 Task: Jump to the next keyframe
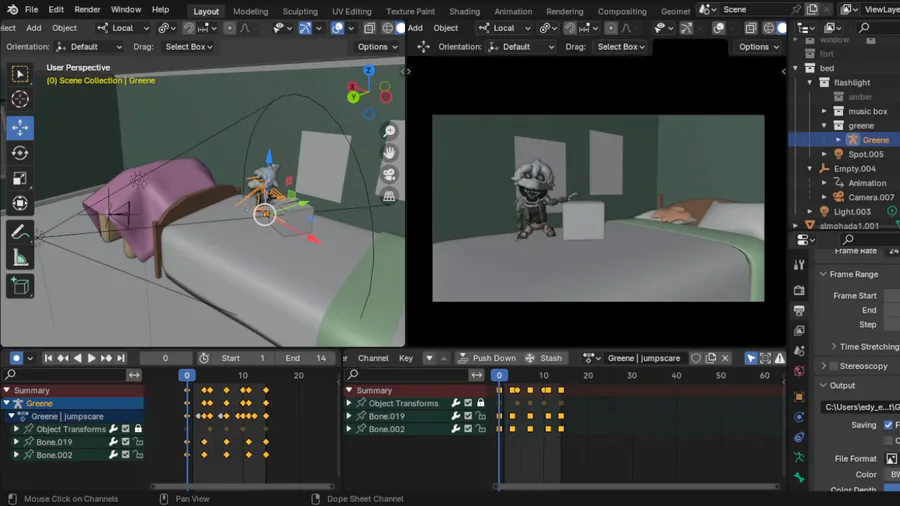[106, 358]
